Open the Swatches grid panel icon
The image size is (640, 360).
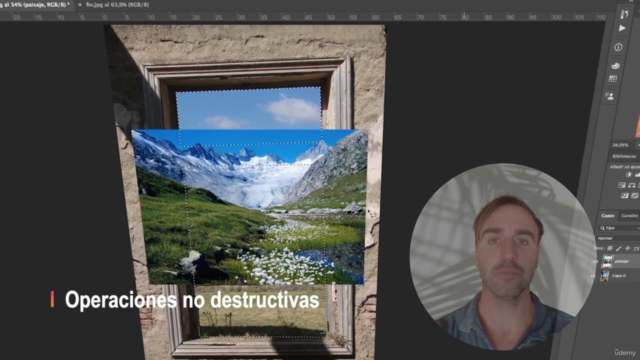point(613,79)
